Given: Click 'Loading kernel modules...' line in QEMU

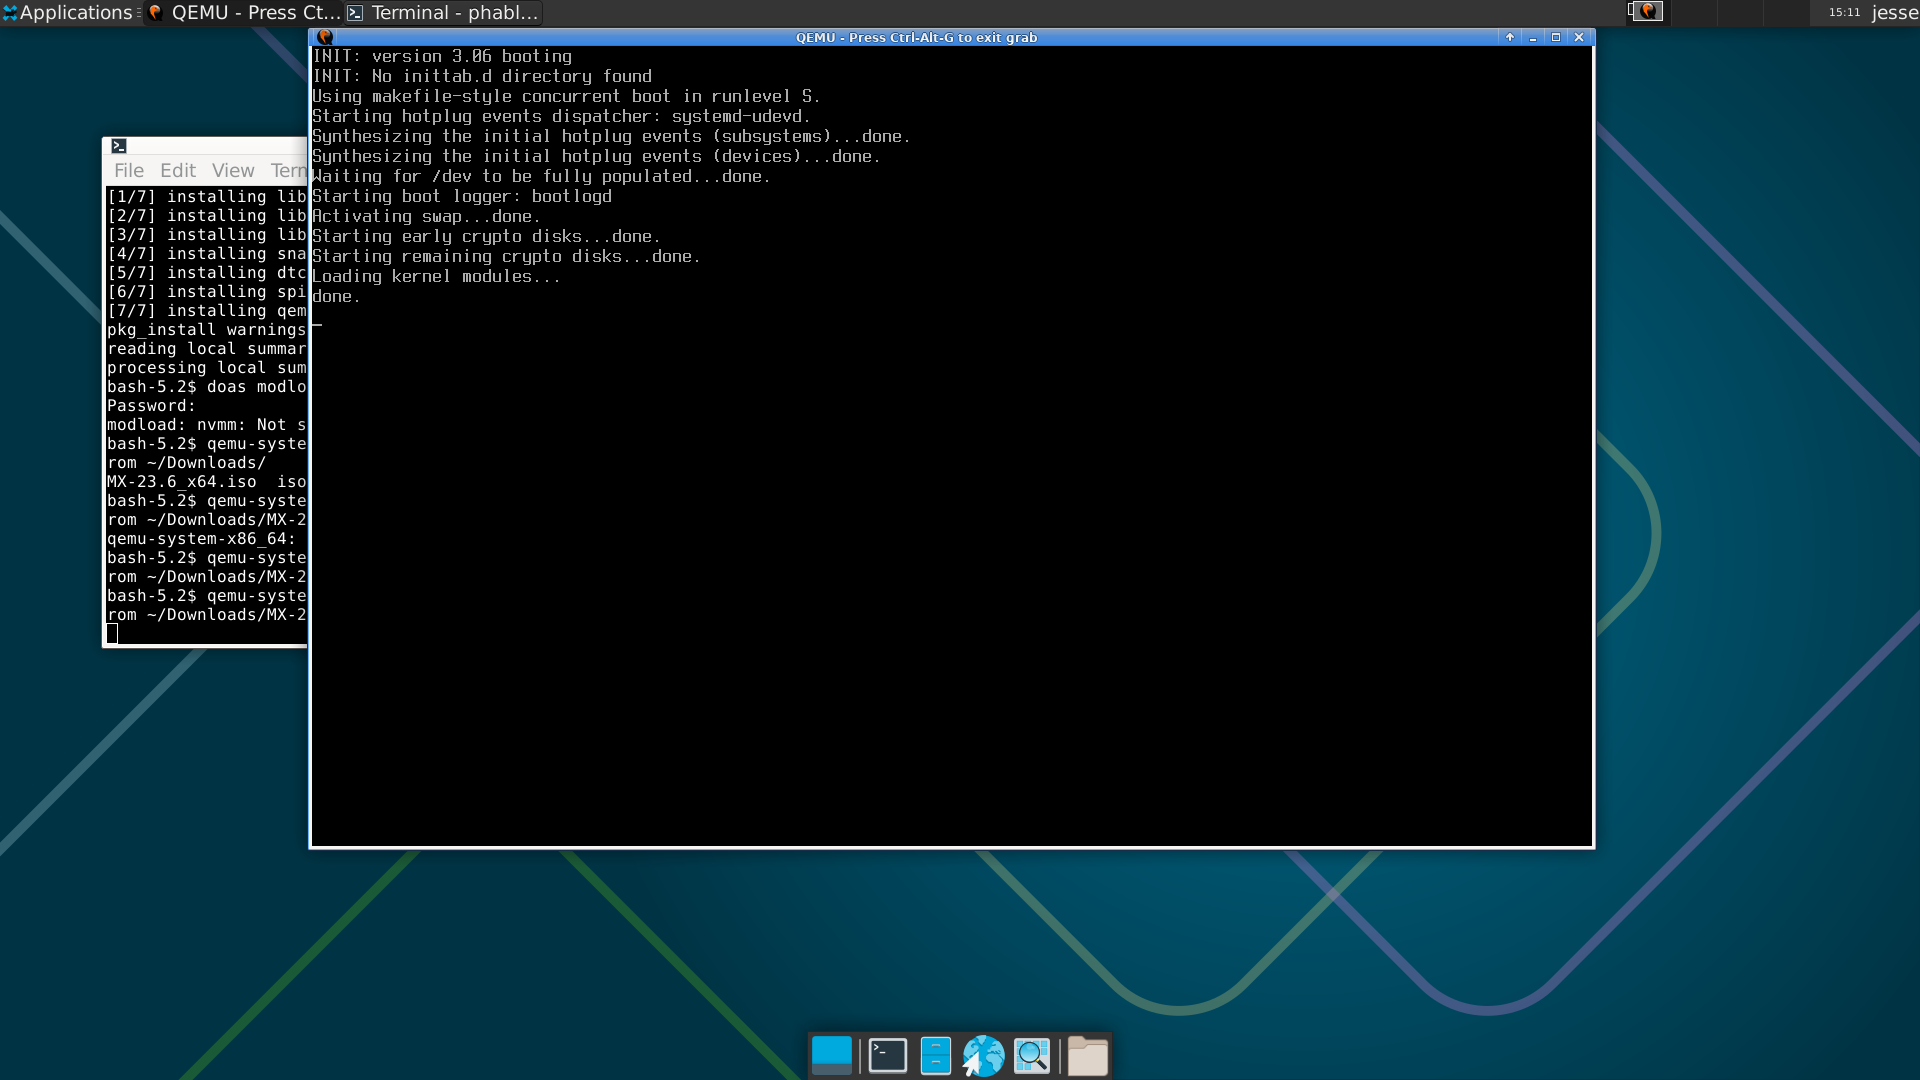Looking at the screenshot, I should coord(436,277).
